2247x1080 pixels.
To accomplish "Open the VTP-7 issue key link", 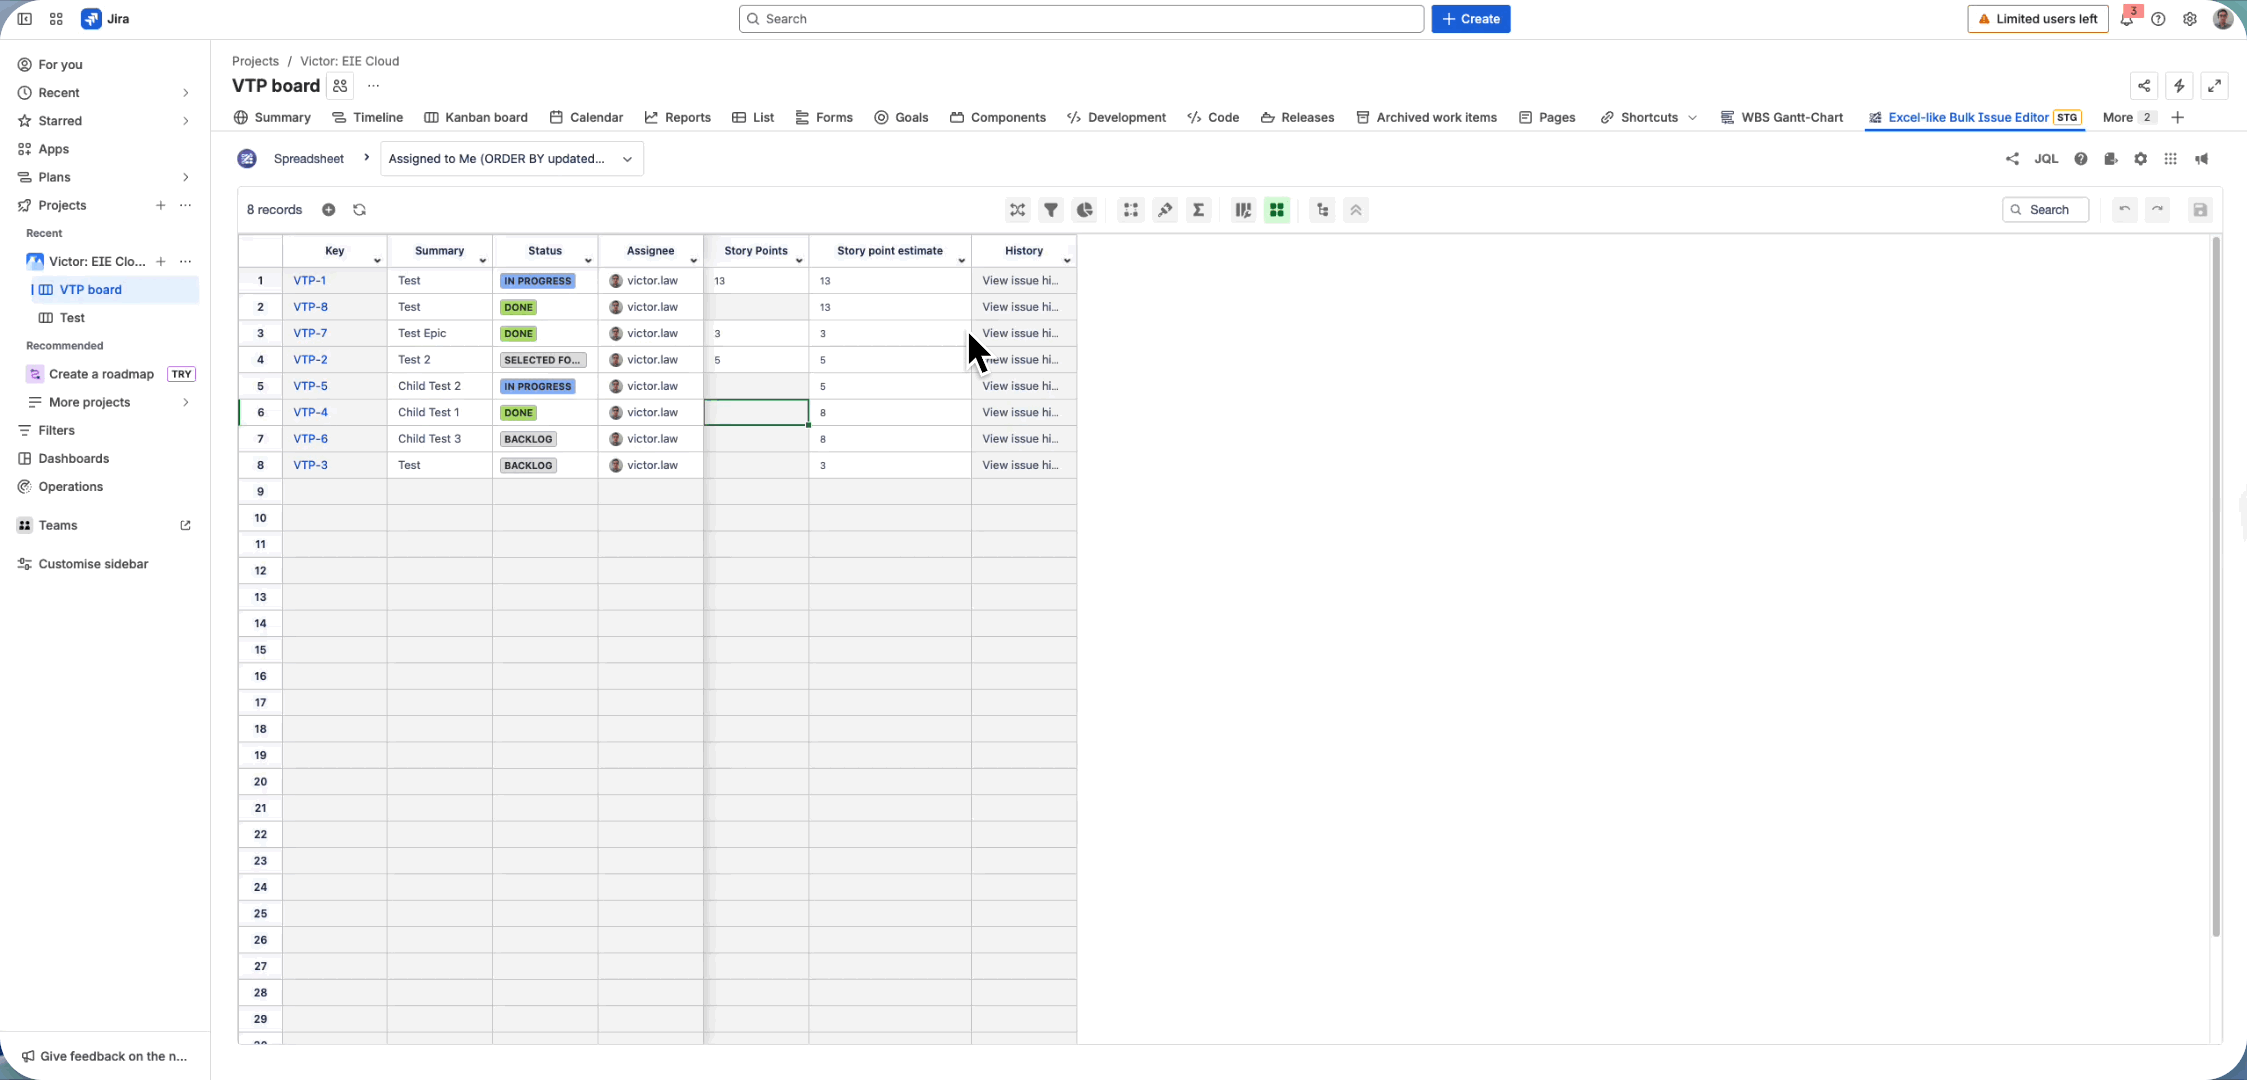I will pyautogui.click(x=310, y=333).
